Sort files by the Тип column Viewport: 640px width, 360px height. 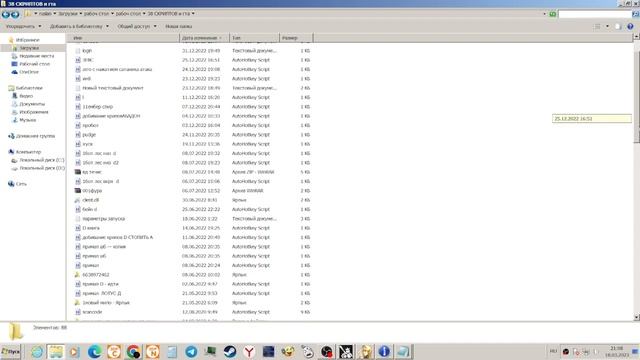(x=255, y=38)
